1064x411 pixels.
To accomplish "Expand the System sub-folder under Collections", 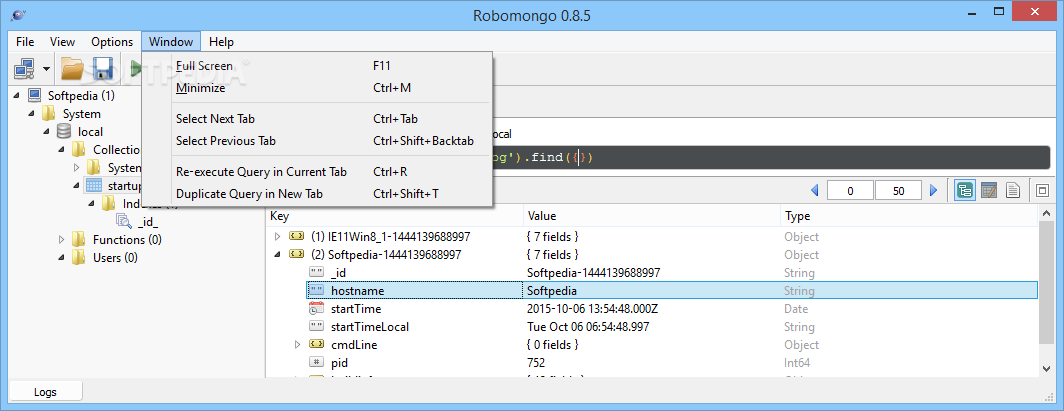I will point(77,167).
